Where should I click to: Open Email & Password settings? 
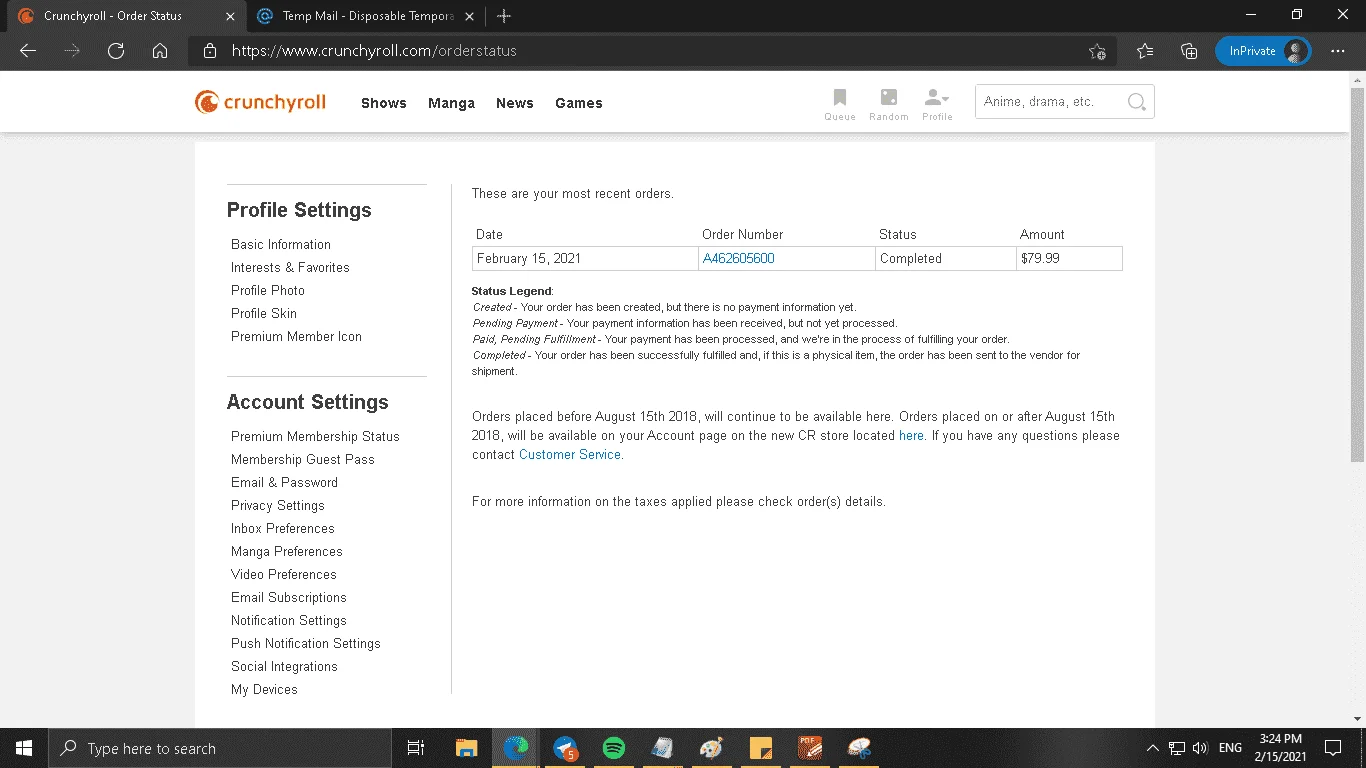284,482
